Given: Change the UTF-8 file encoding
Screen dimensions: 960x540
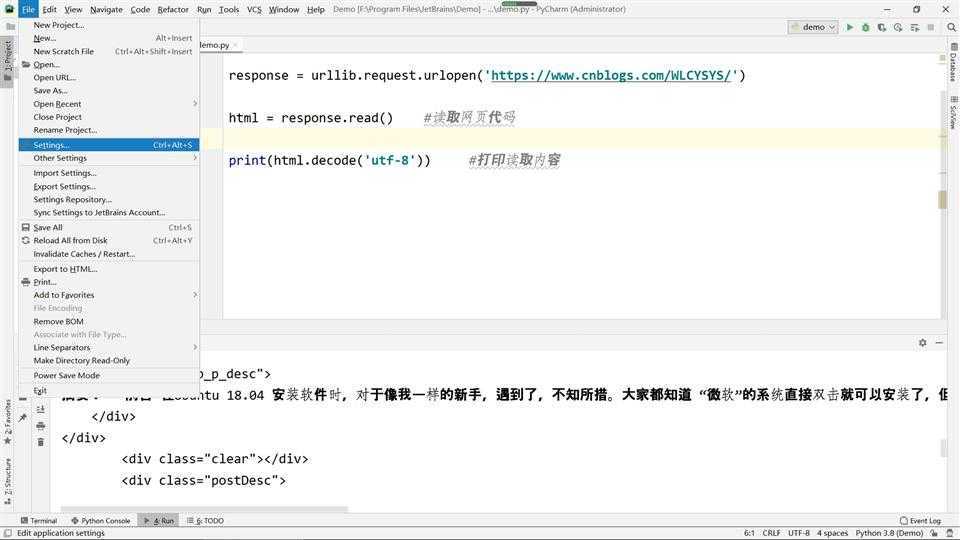Looking at the screenshot, I should 798,533.
